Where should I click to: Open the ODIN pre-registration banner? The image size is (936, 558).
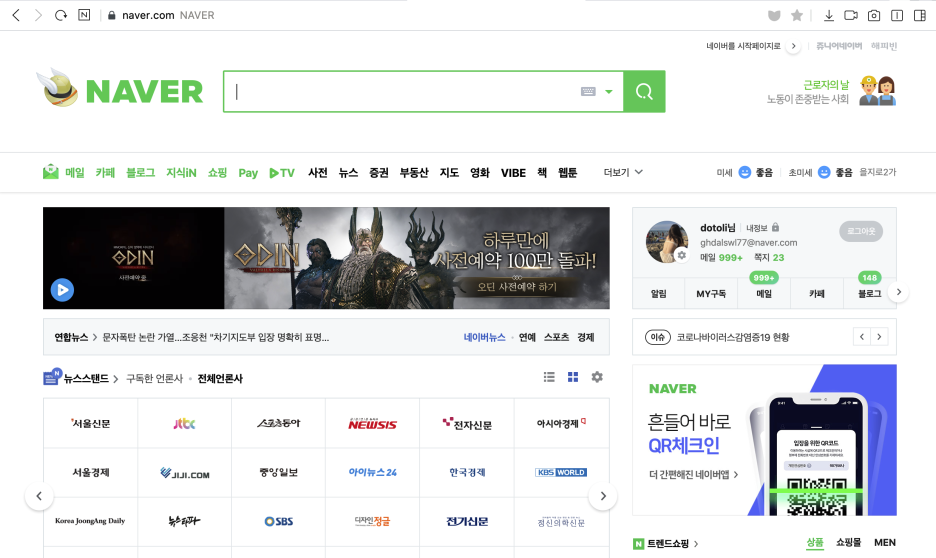tap(417, 258)
